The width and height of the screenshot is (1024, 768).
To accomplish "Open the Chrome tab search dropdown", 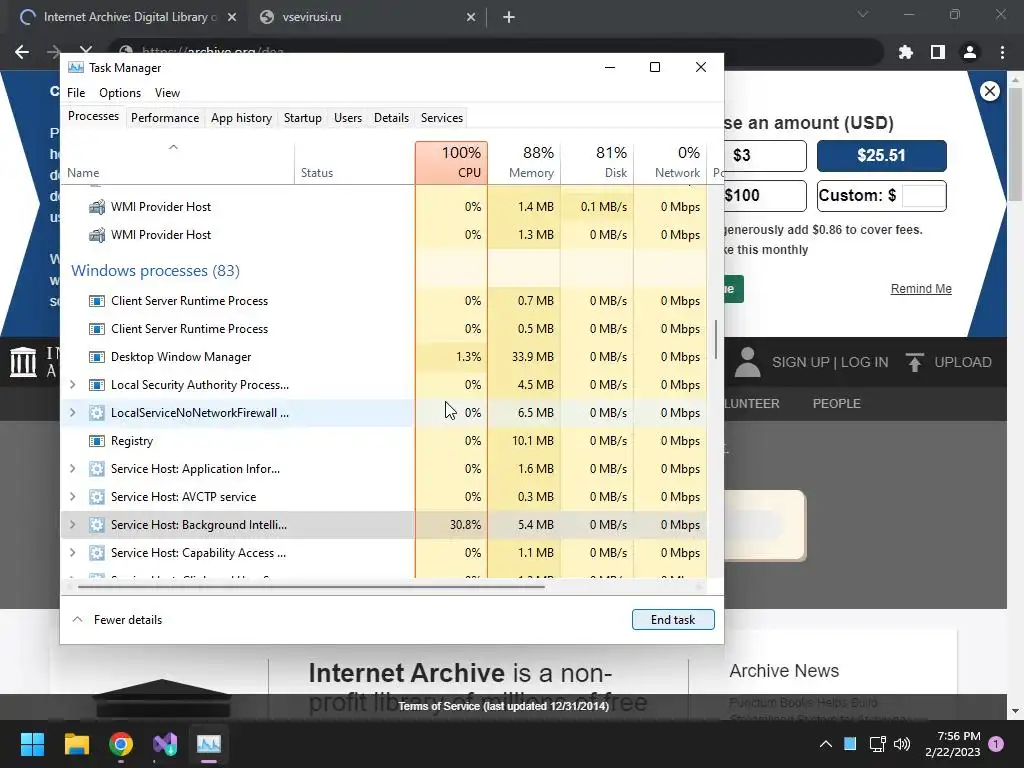I will pos(863,14).
